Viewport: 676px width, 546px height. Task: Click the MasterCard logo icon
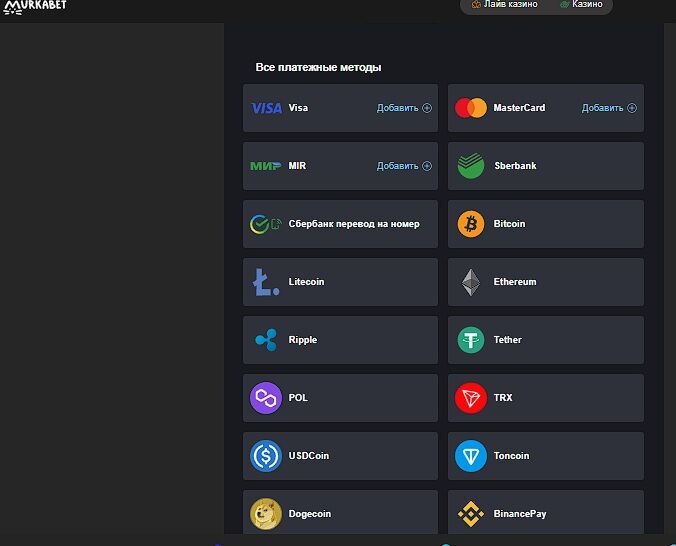tap(470, 108)
